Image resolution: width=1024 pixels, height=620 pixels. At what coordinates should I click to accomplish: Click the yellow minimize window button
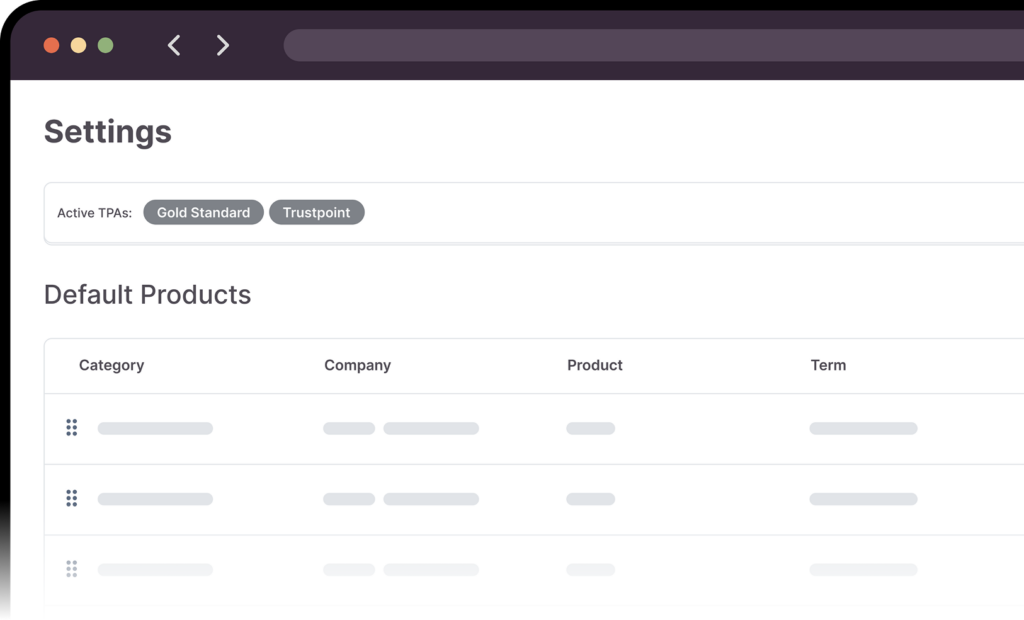78,45
